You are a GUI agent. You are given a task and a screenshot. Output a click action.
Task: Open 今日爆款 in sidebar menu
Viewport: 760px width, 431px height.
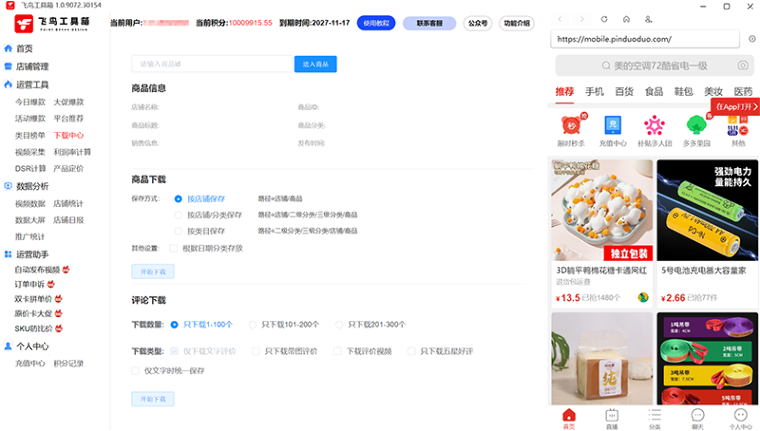coord(30,102)
